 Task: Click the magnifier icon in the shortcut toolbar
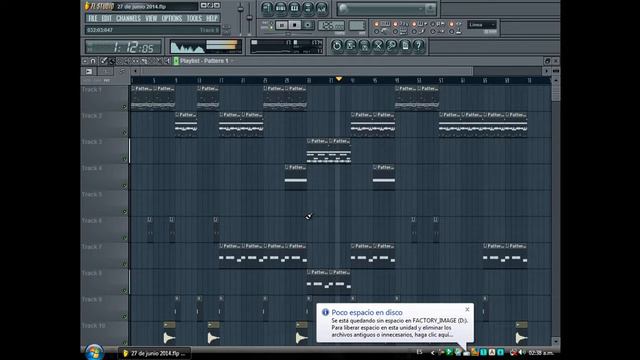click(x=391, y=46)
